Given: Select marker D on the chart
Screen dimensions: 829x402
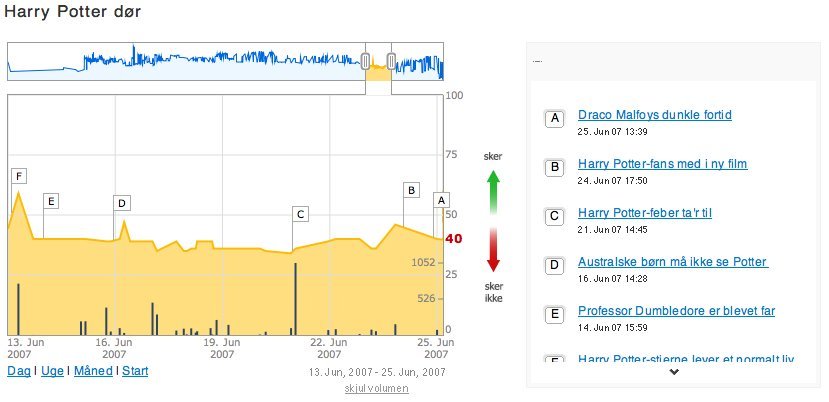Looking at the screenshot, I should tap(121, 203).
